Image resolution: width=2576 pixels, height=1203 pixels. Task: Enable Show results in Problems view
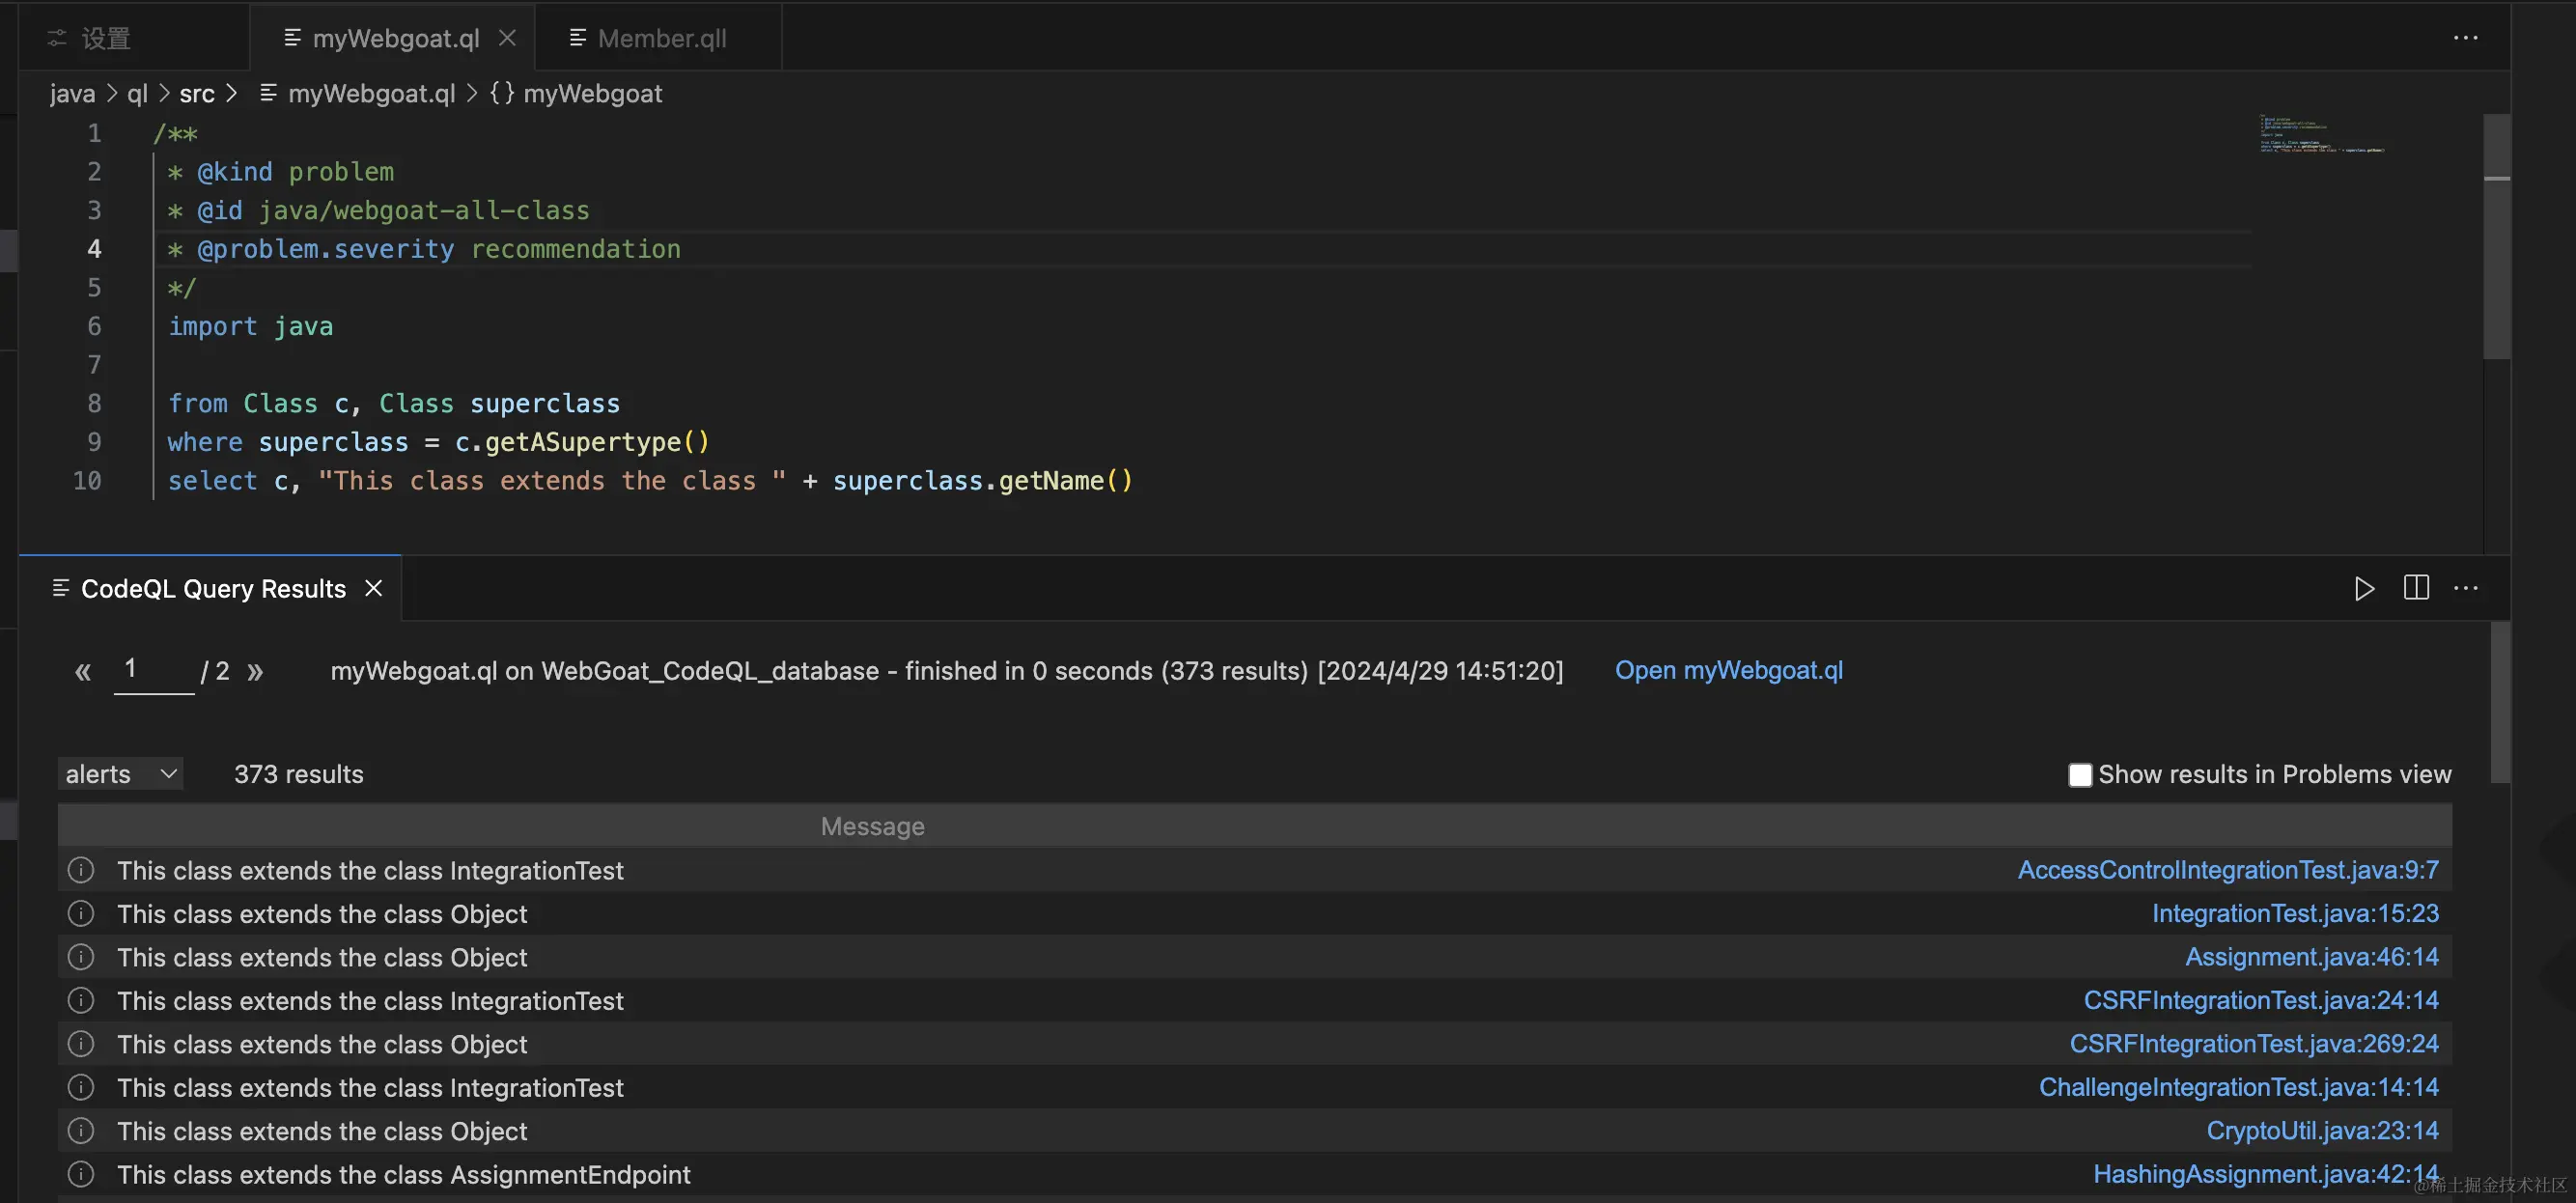point(2080,775)
